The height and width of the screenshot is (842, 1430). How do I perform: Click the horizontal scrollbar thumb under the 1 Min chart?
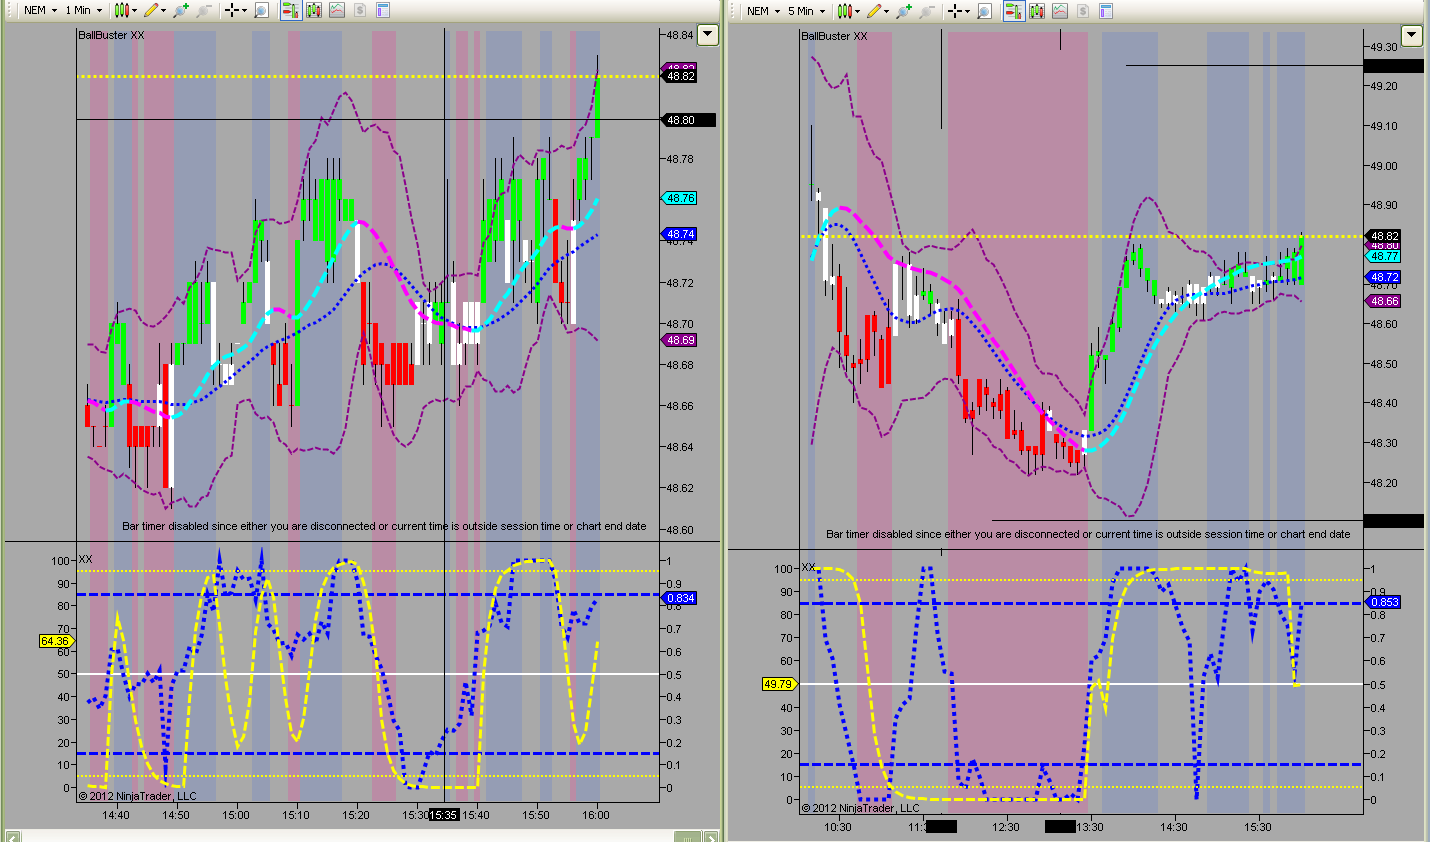689,836
